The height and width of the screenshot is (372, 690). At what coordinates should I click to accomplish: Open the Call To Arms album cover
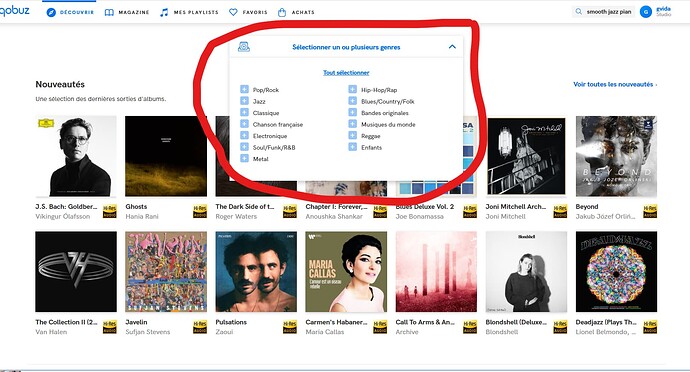pyautogui.click(x=436, y=272)
